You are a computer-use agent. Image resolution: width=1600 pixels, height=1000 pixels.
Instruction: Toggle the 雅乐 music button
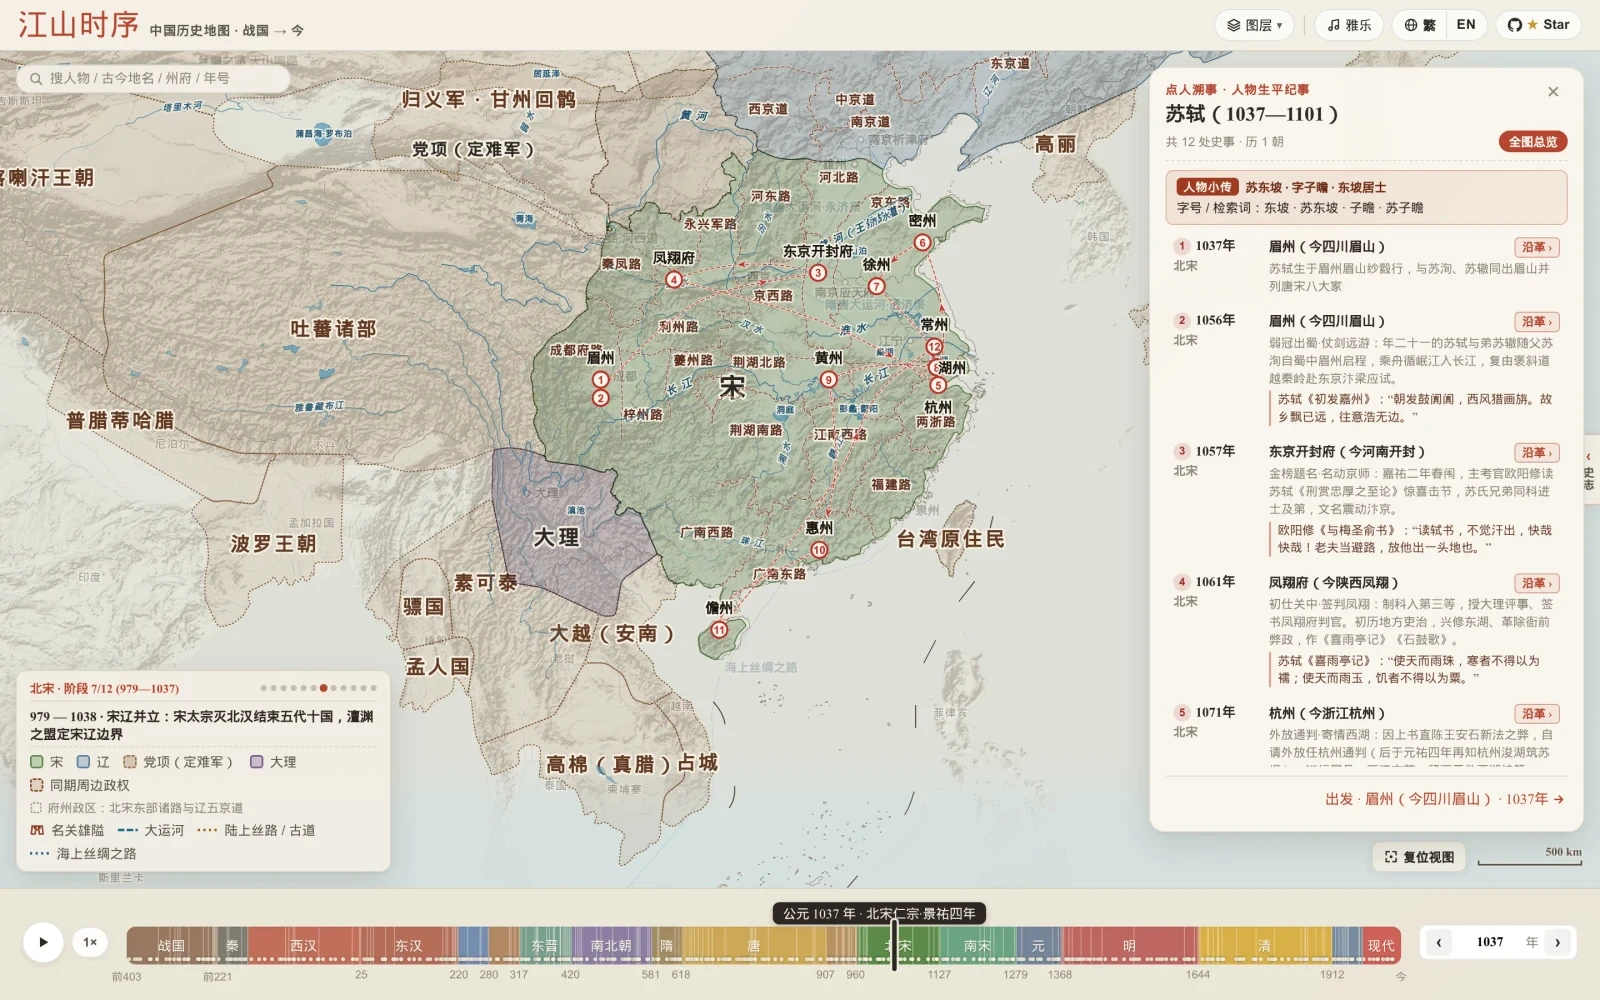click(1349, 25)
